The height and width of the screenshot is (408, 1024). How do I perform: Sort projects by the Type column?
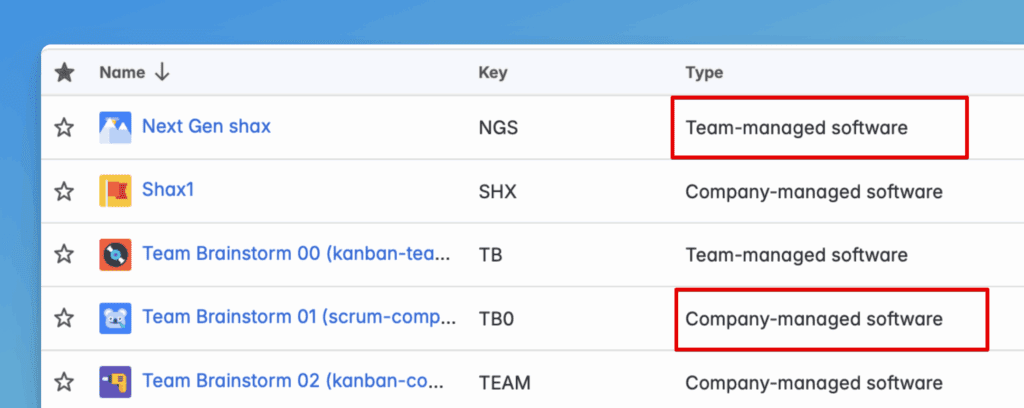click(704, 72)
